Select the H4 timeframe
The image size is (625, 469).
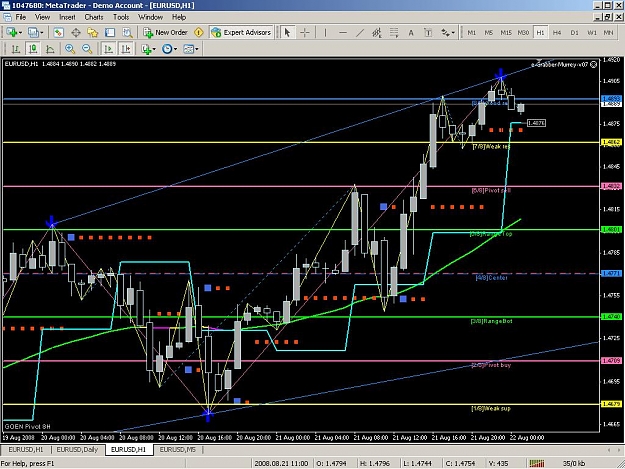pos(557,33)
